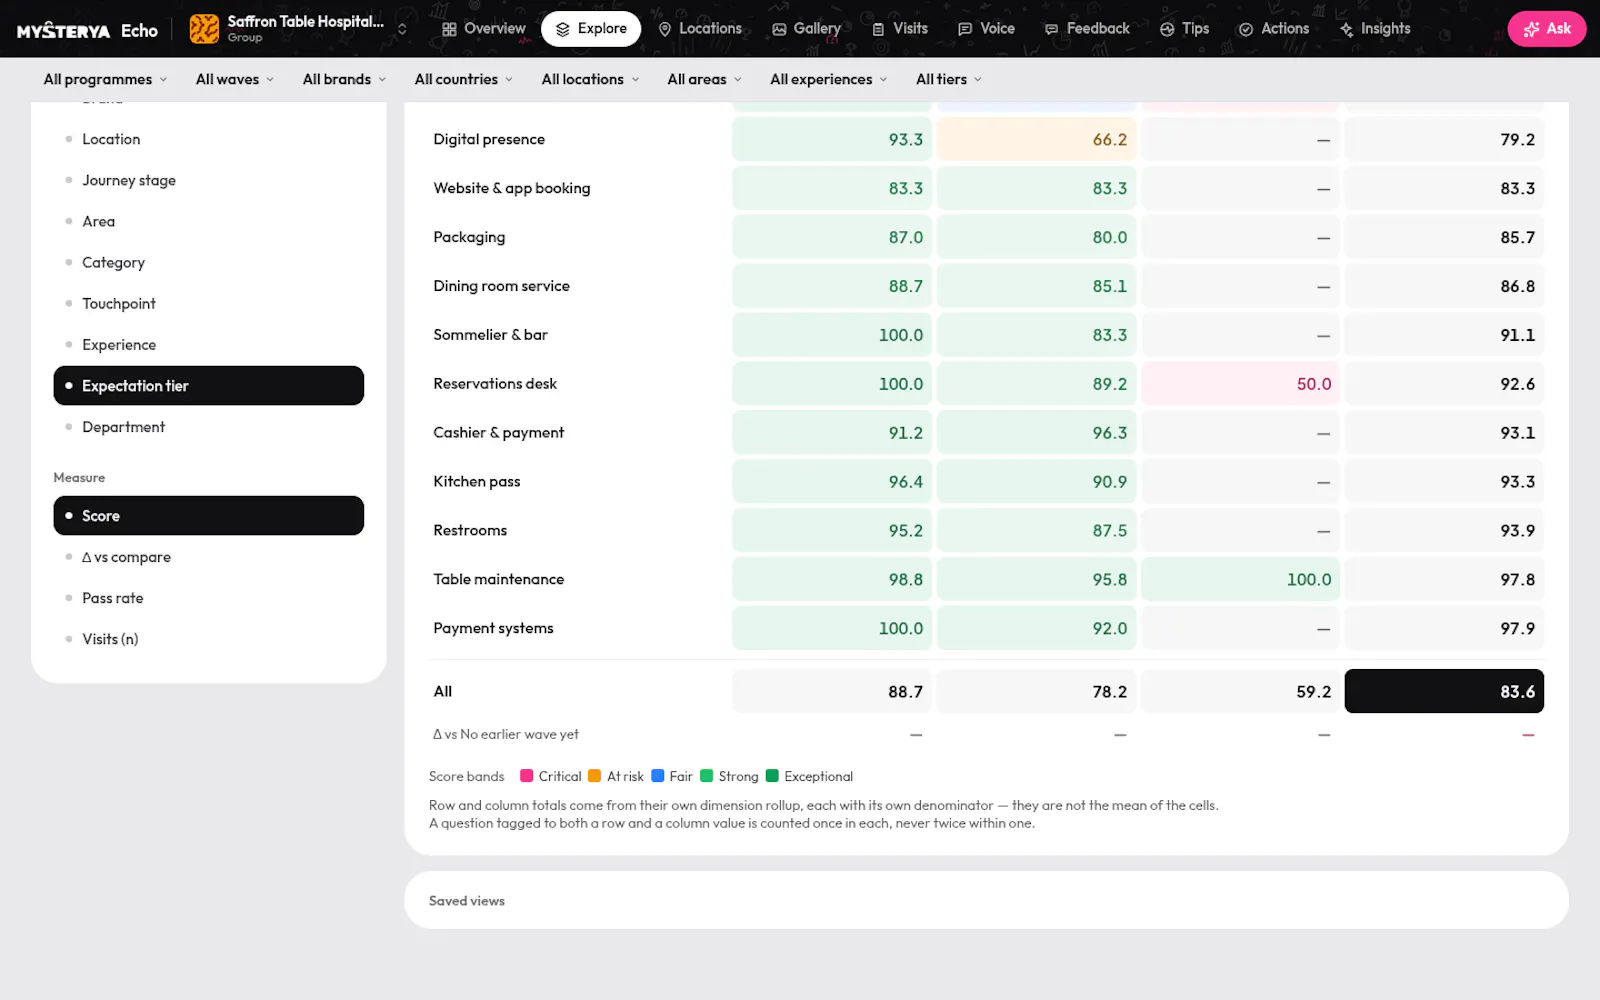Open the All locations filter dropdown
1600x1000 pixels.
click(590, 79)
